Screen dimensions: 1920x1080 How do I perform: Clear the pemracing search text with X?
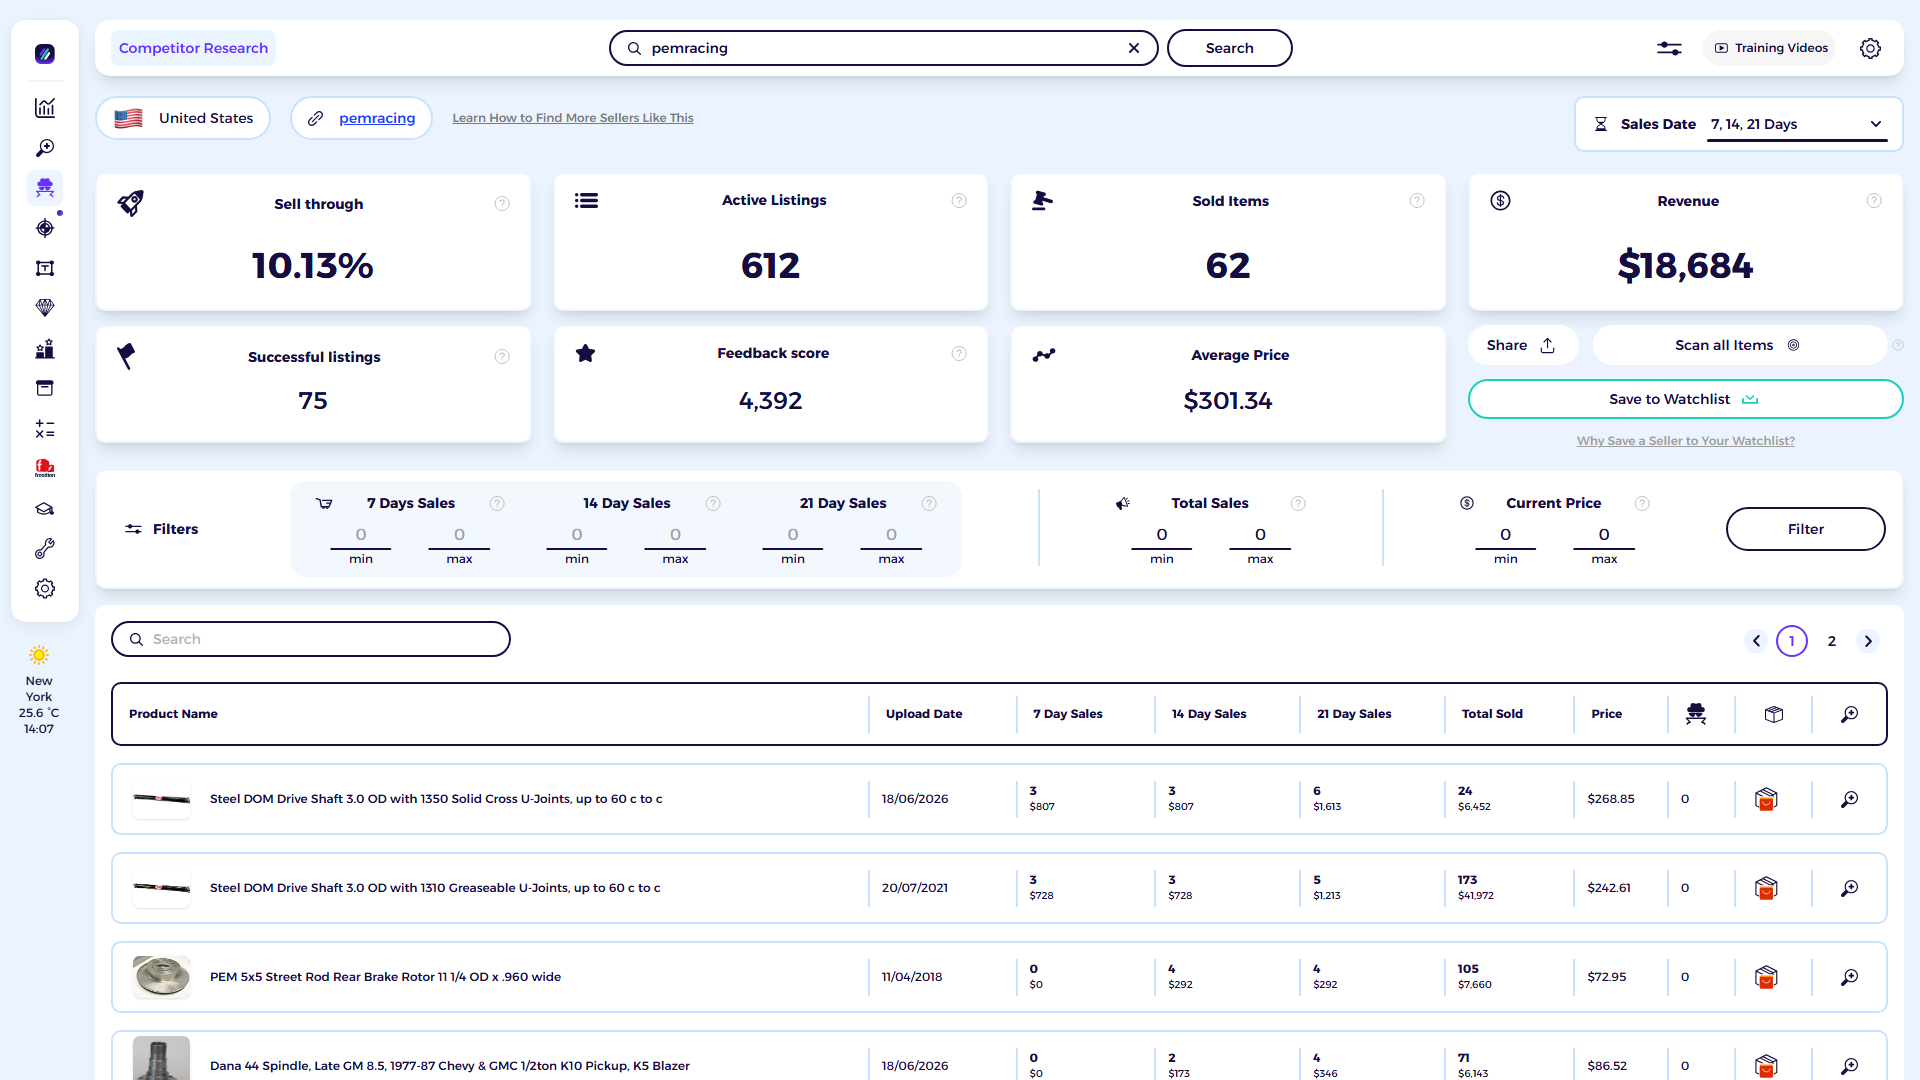1134,48
